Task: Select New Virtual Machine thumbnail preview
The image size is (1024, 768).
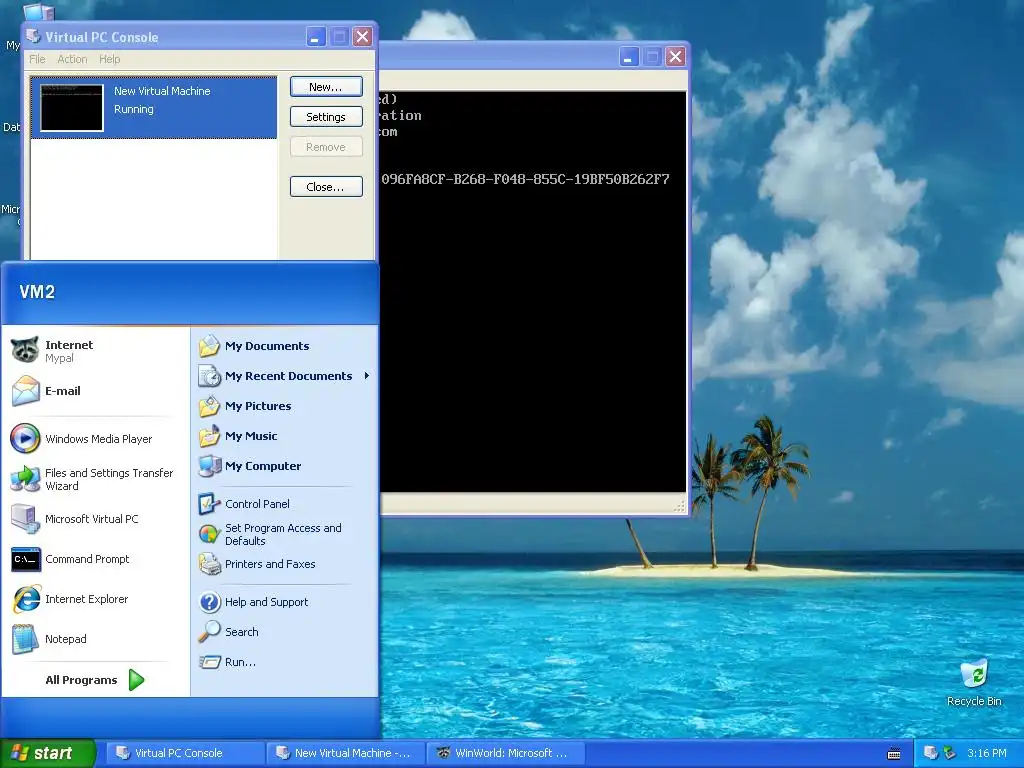Action: click(72, 108)
